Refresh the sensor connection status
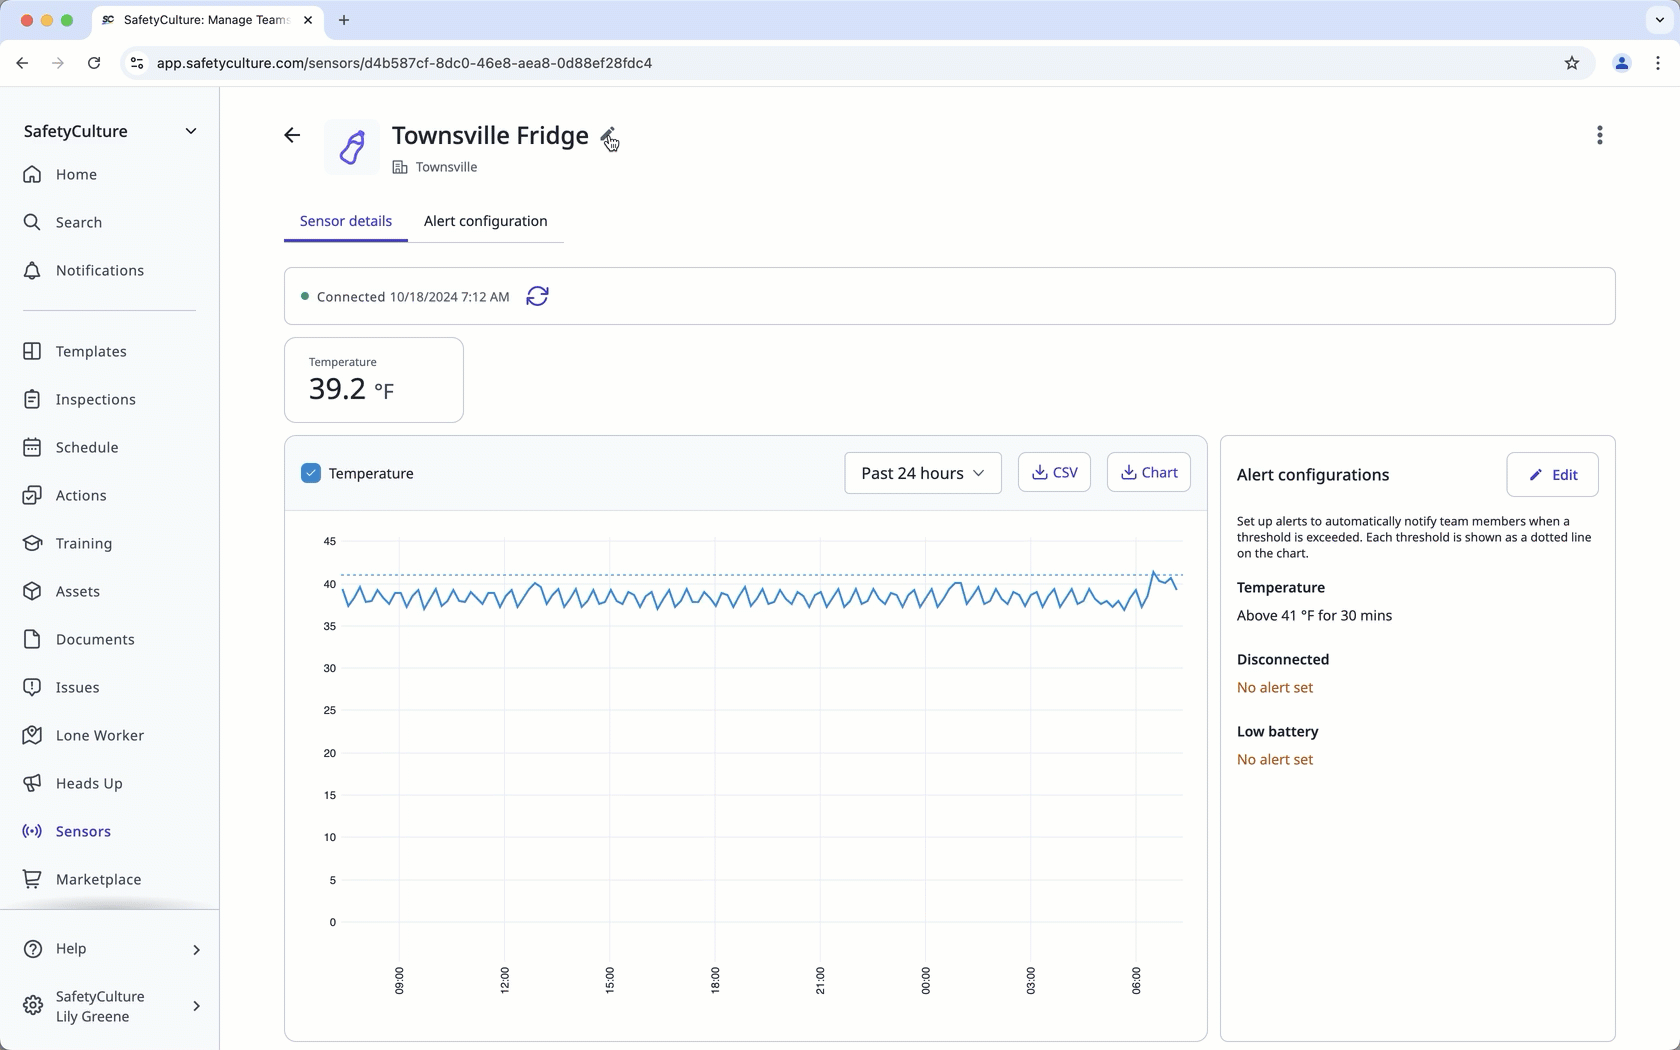Viewport: 1680px width, 1050px height. pos(537,296)
